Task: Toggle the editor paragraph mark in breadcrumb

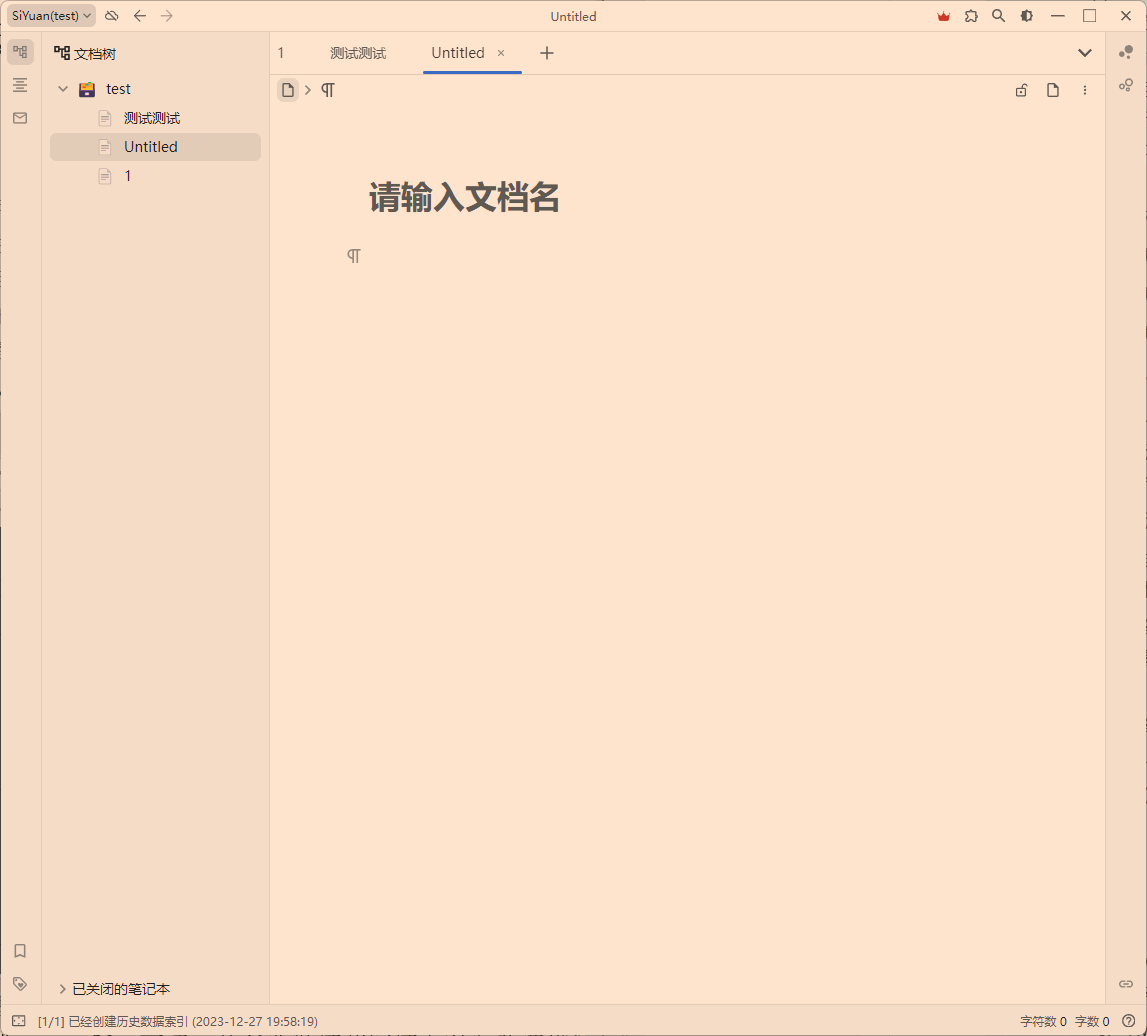Action: [x=328, y=90]
